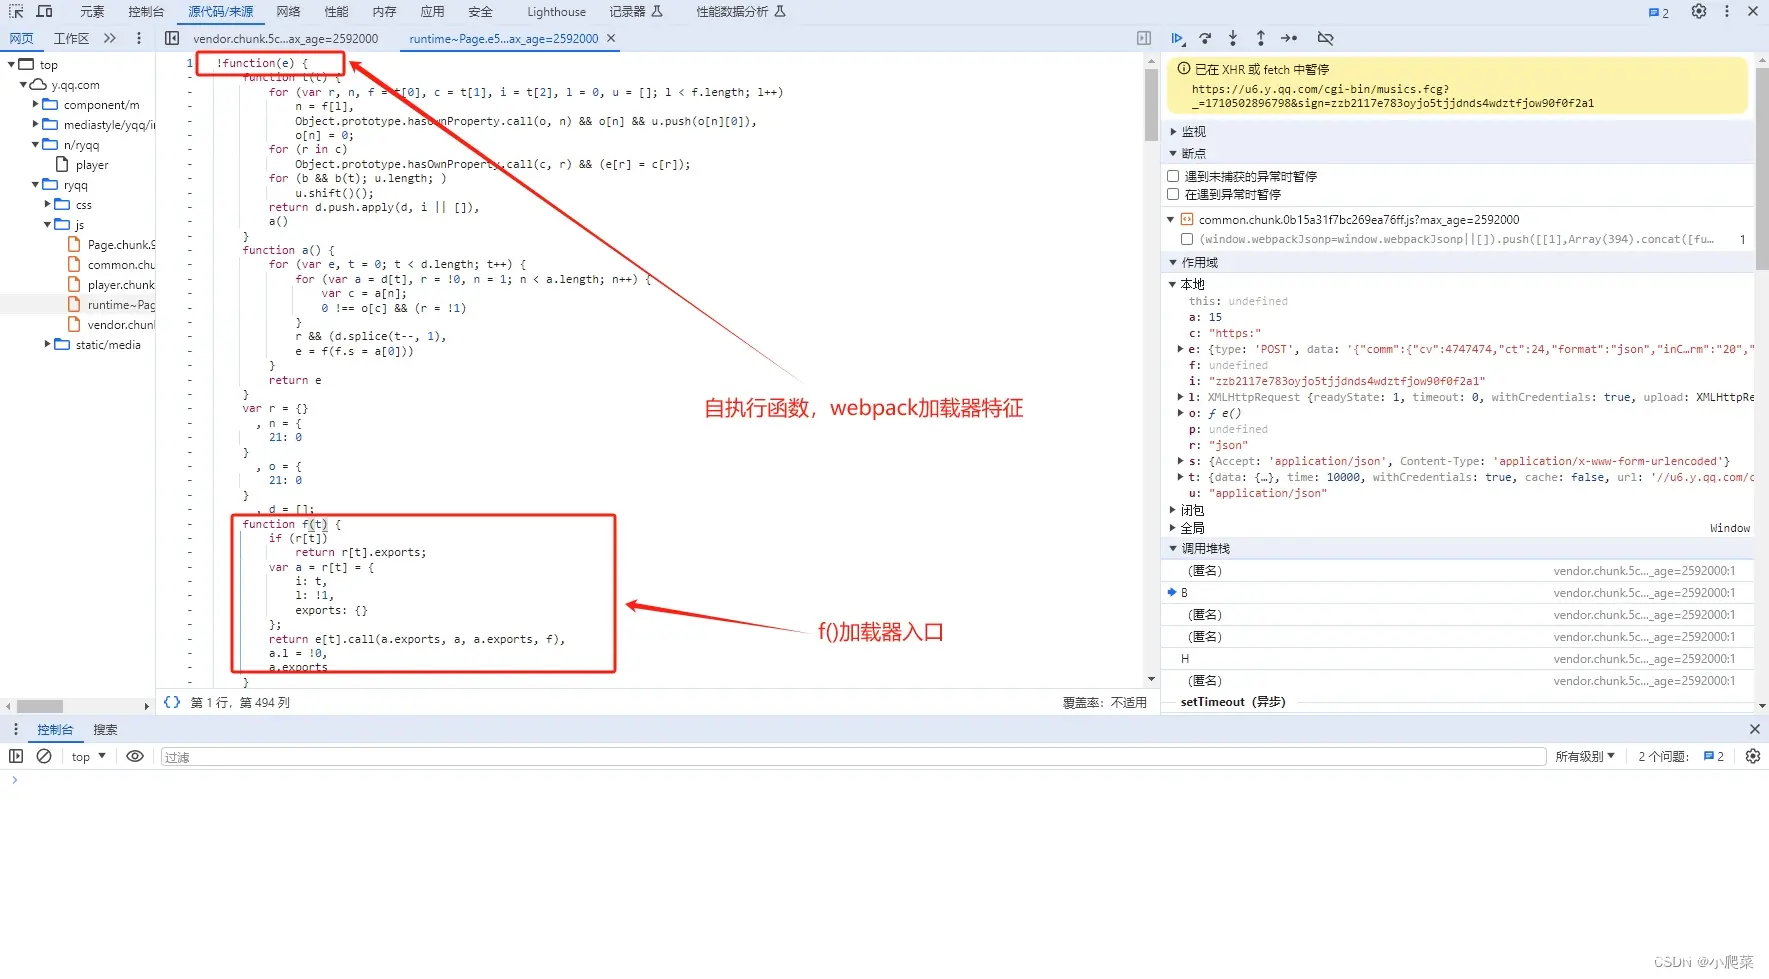Create live expression eye icon
This screenshot has height=979, width=1769.
click(135, 756)
